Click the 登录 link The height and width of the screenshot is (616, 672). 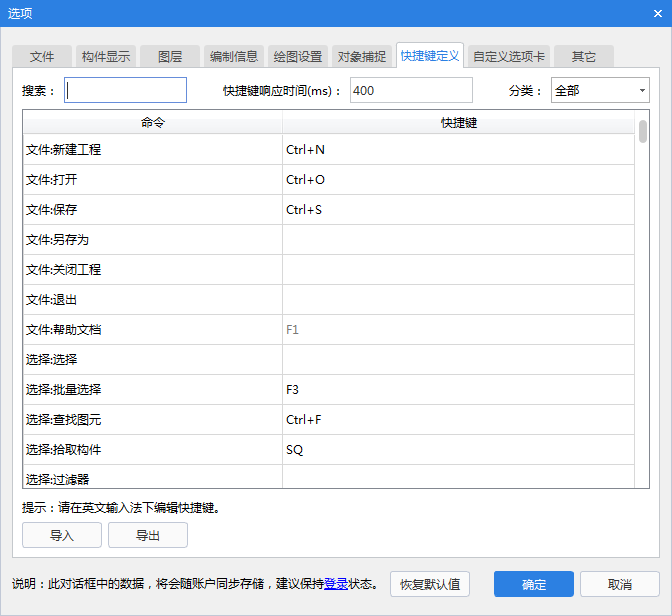click(335, 584)
